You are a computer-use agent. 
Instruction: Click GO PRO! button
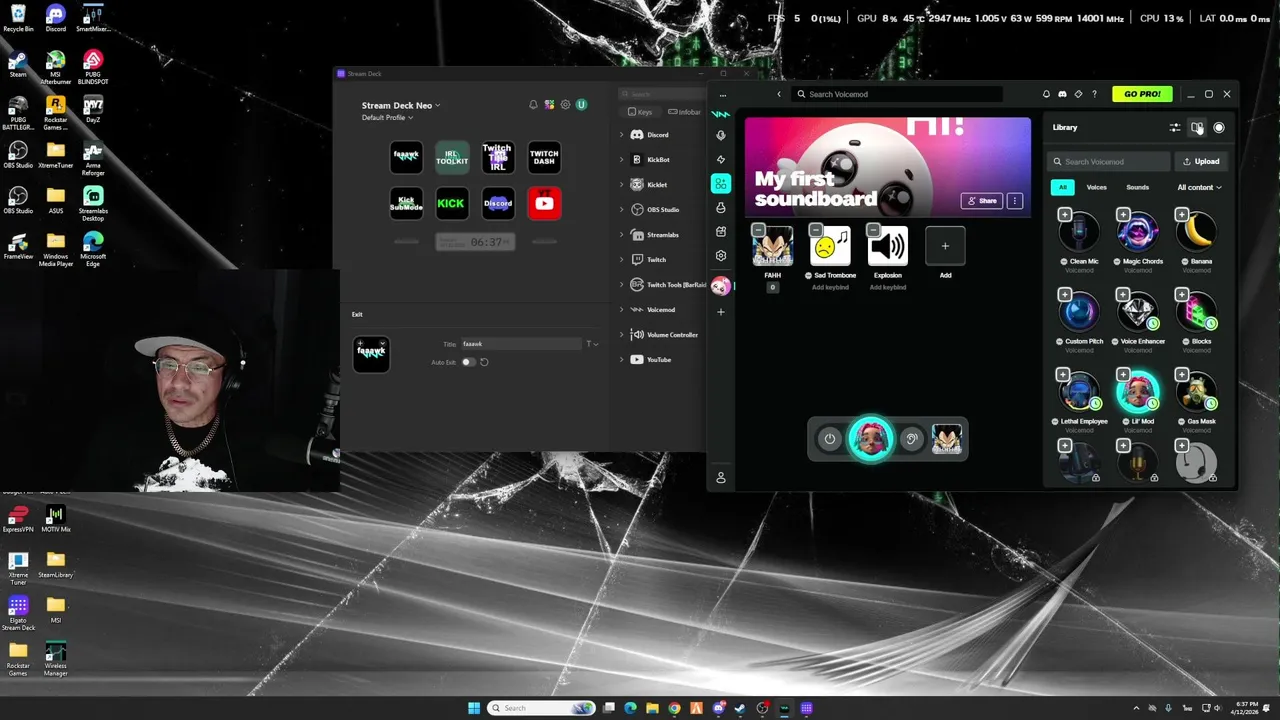[x=1142, y=94]
